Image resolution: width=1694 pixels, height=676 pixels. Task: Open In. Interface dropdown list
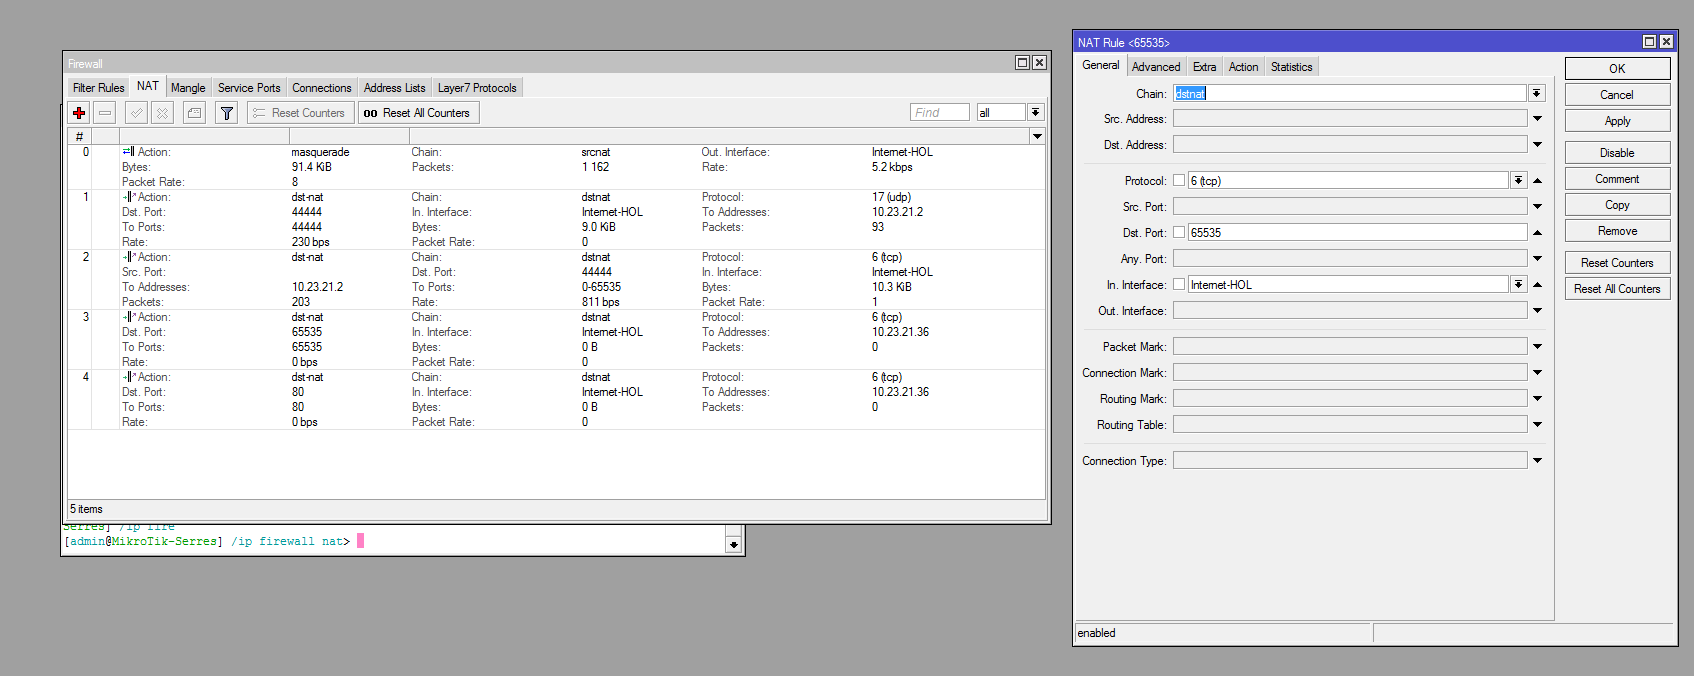coord(1518,284)
